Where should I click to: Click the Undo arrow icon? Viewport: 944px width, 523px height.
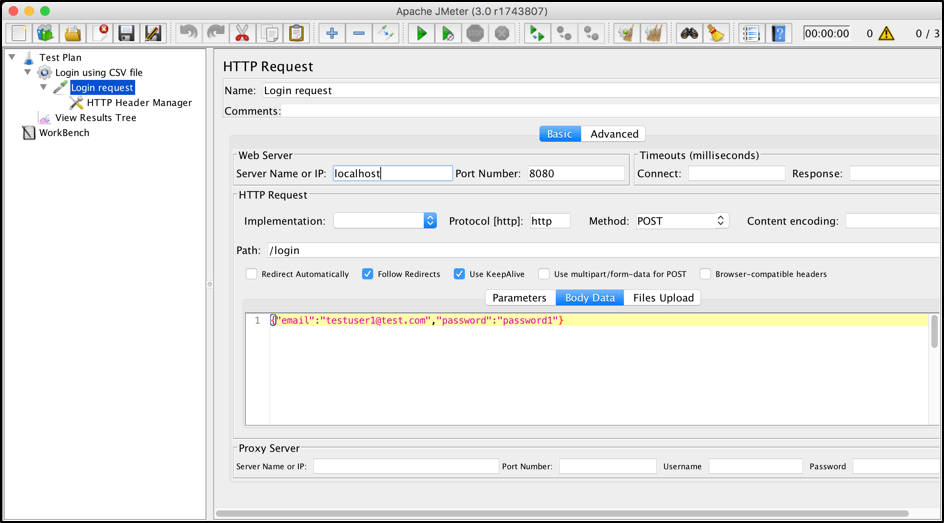pos(188,33)
